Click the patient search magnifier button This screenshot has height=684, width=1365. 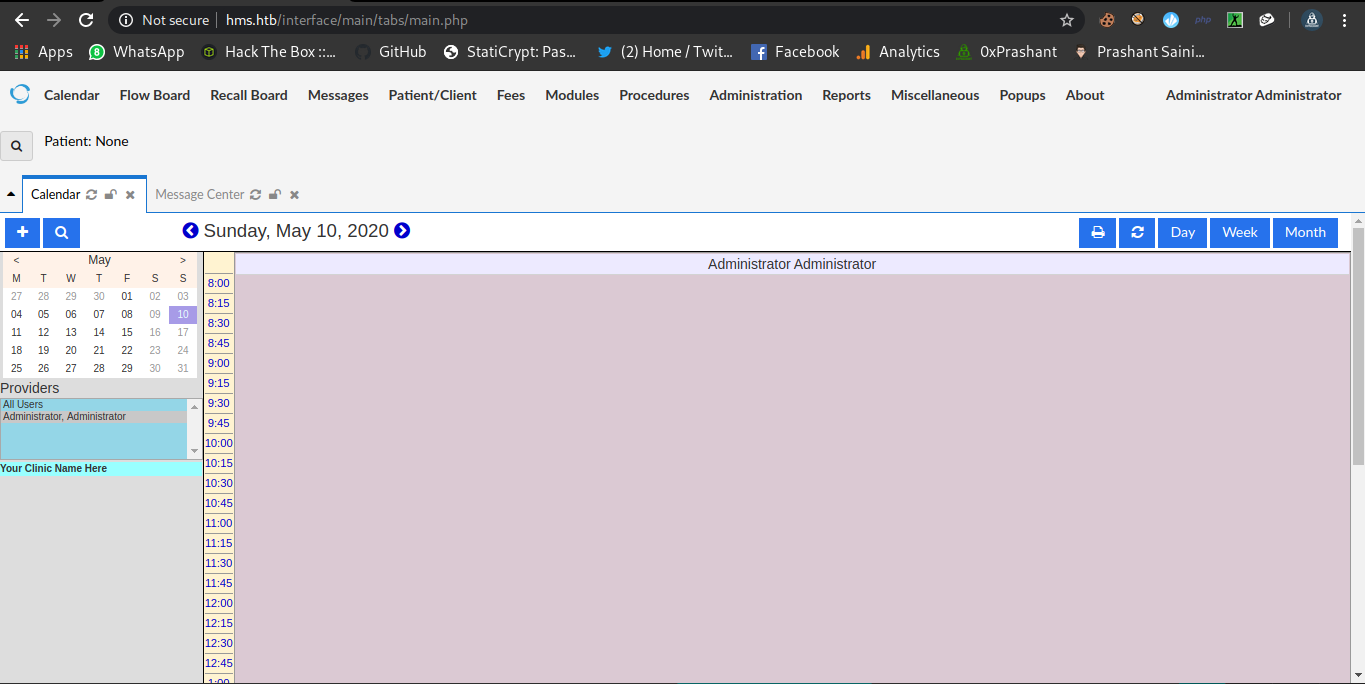pos(16,146)
